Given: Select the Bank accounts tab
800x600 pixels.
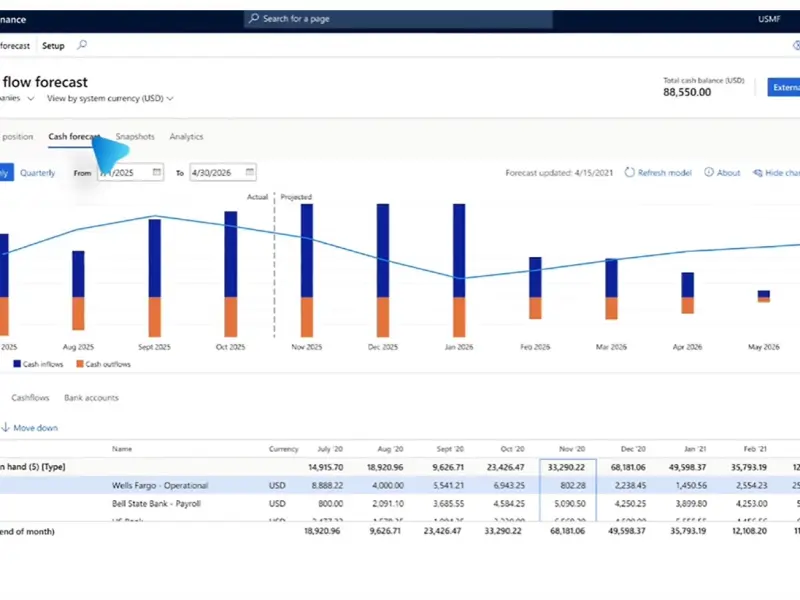Looking at the screenshot, I should click(91, 398).
